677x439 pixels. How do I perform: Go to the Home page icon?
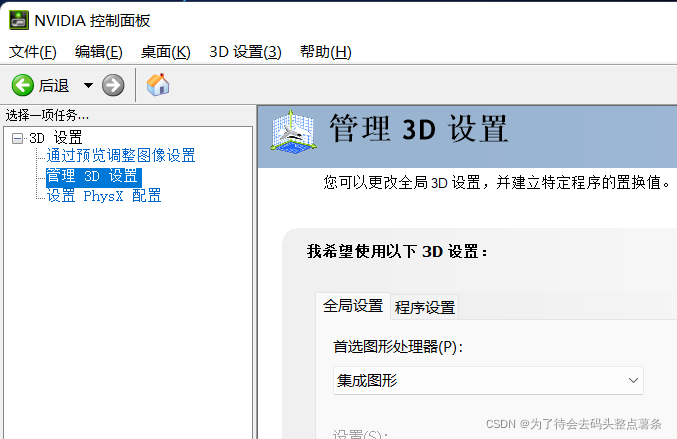click(158, 85)
